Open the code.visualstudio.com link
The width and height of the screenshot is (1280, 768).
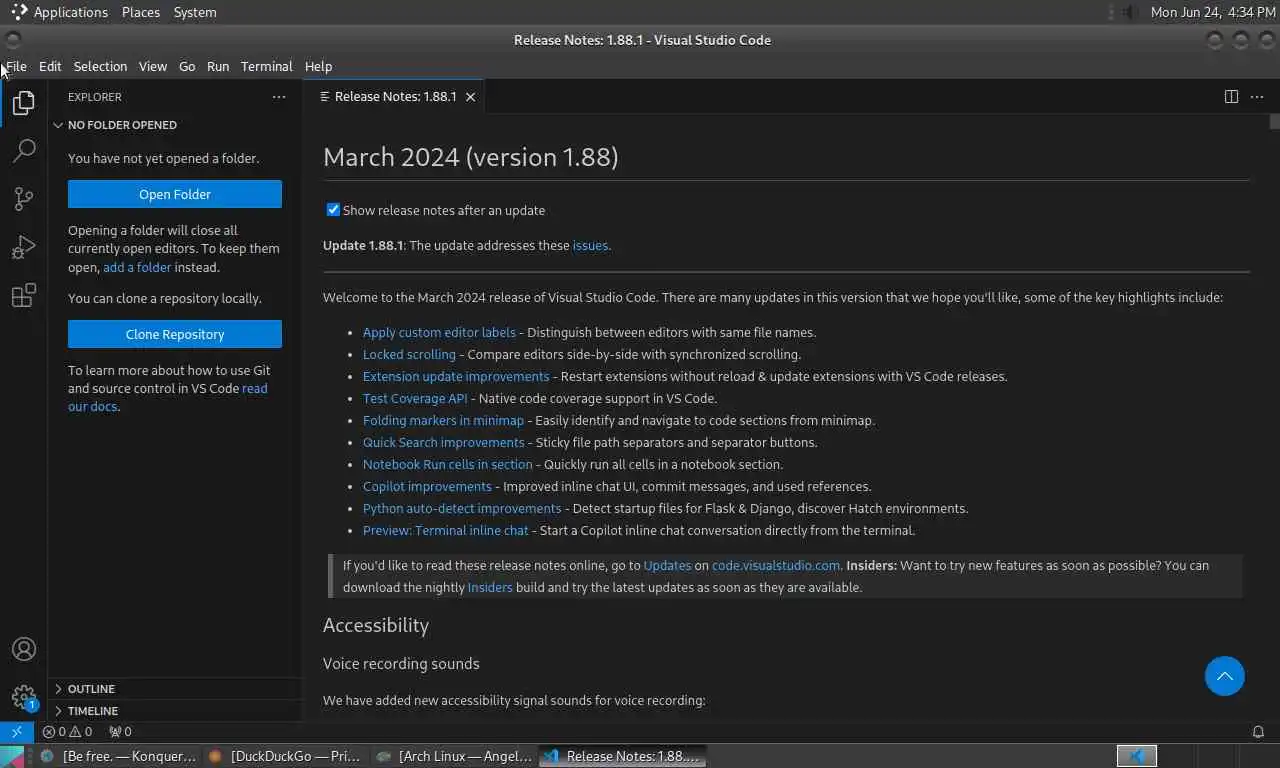tap(776, 565)
